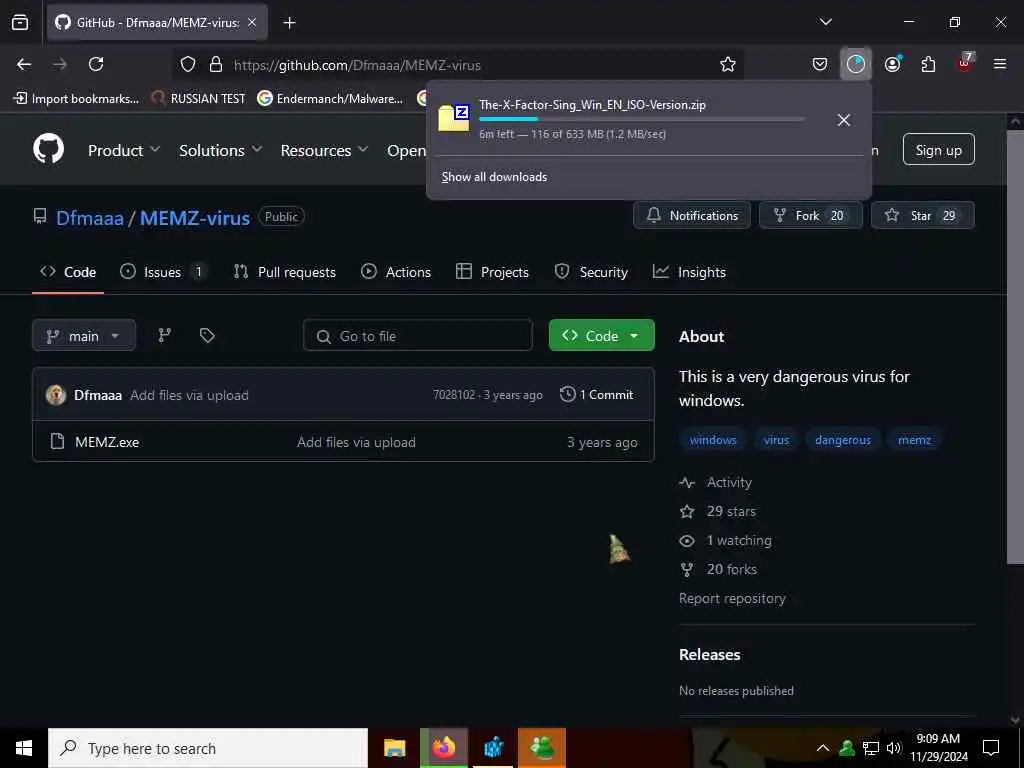Screen dimensions: 1024x768
Task: Open the 1 Commit history link
Action: pyautogui.click(x=596, y=394)
